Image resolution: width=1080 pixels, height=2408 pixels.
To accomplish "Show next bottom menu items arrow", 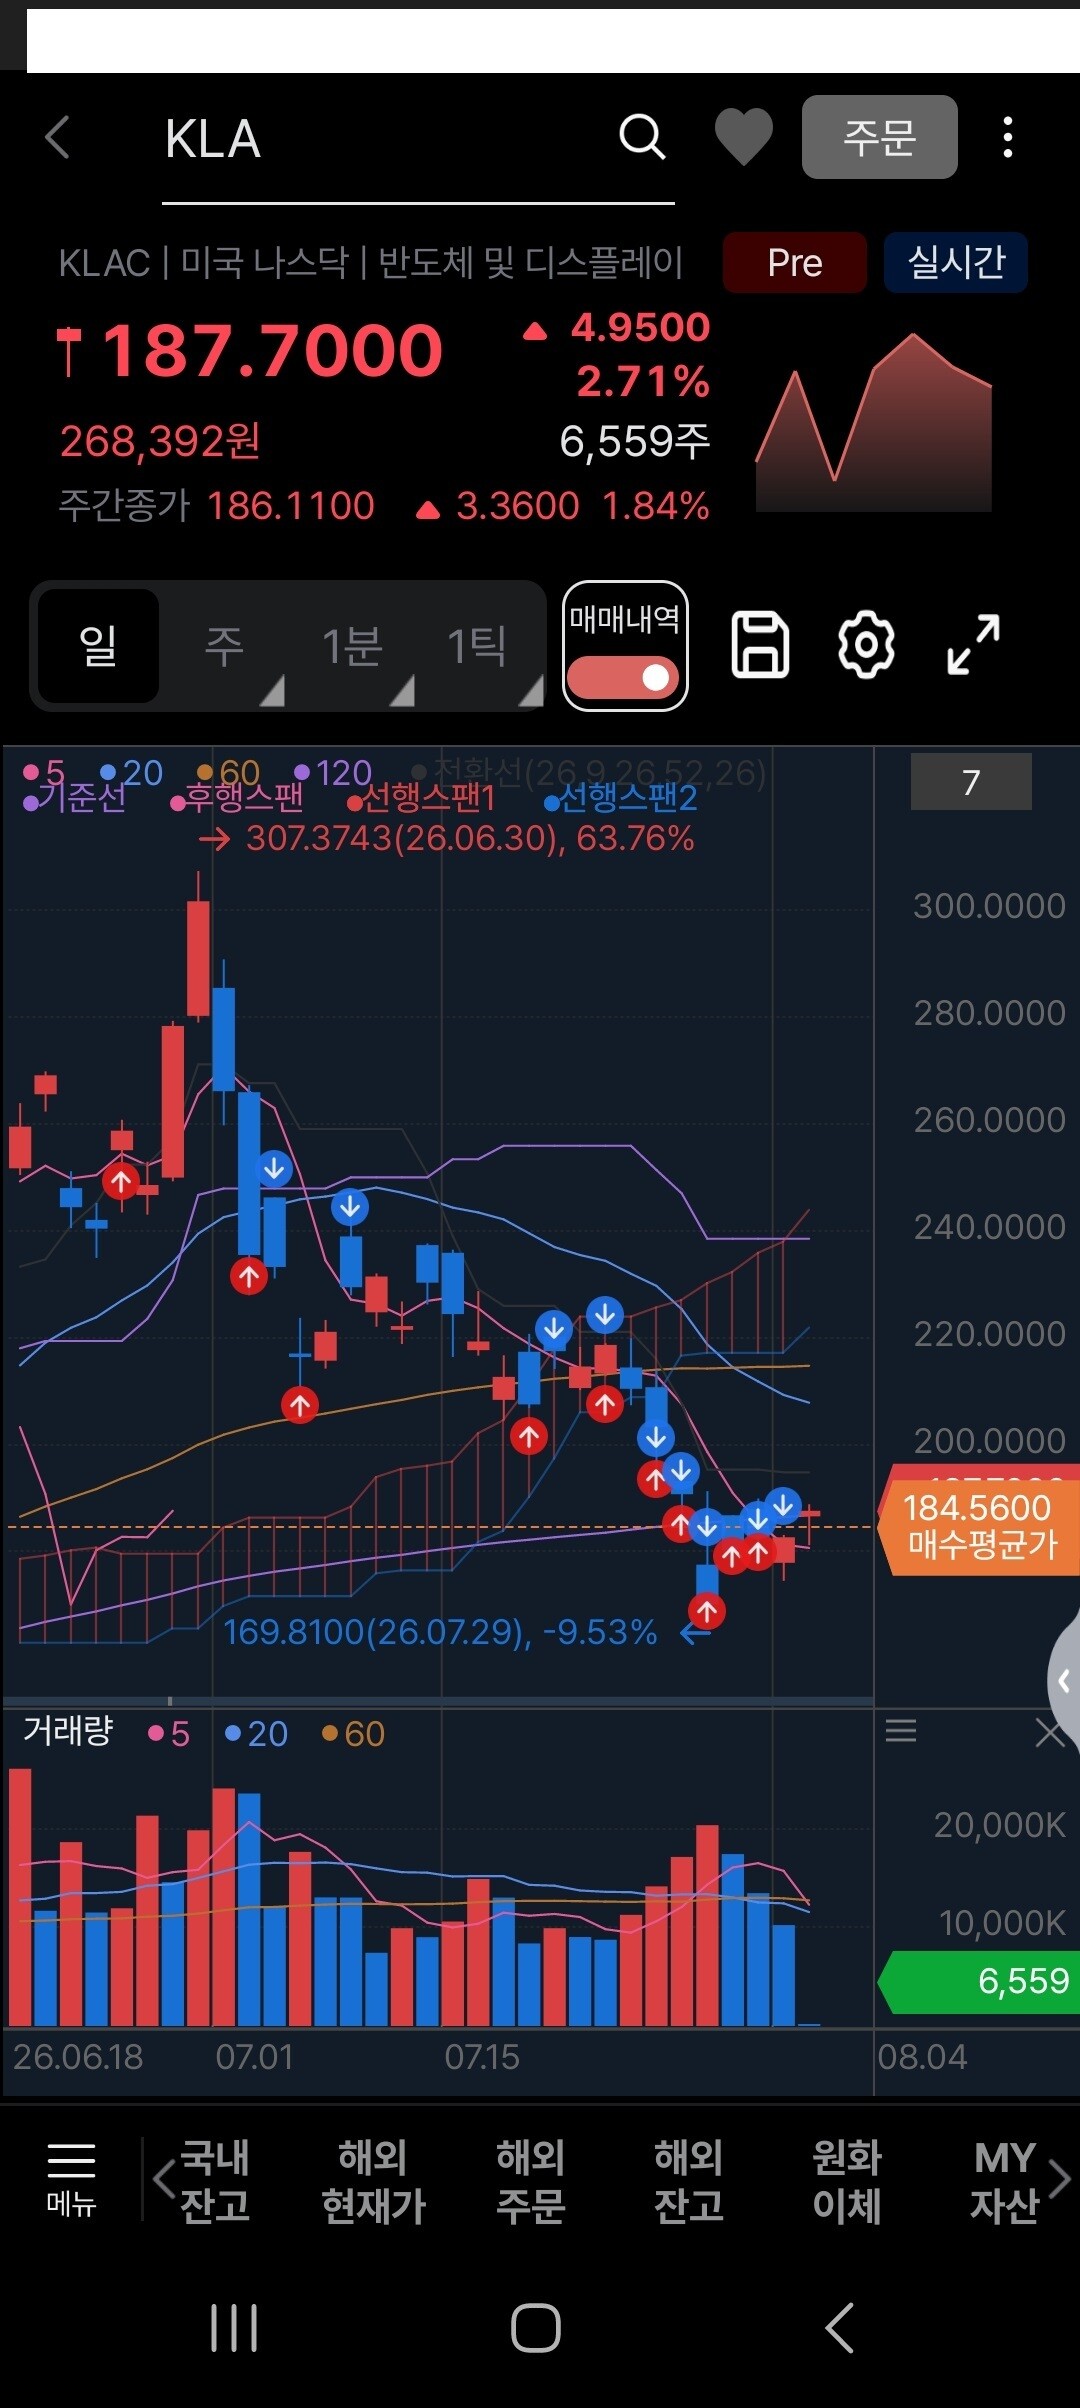I will point(1061,2179).
